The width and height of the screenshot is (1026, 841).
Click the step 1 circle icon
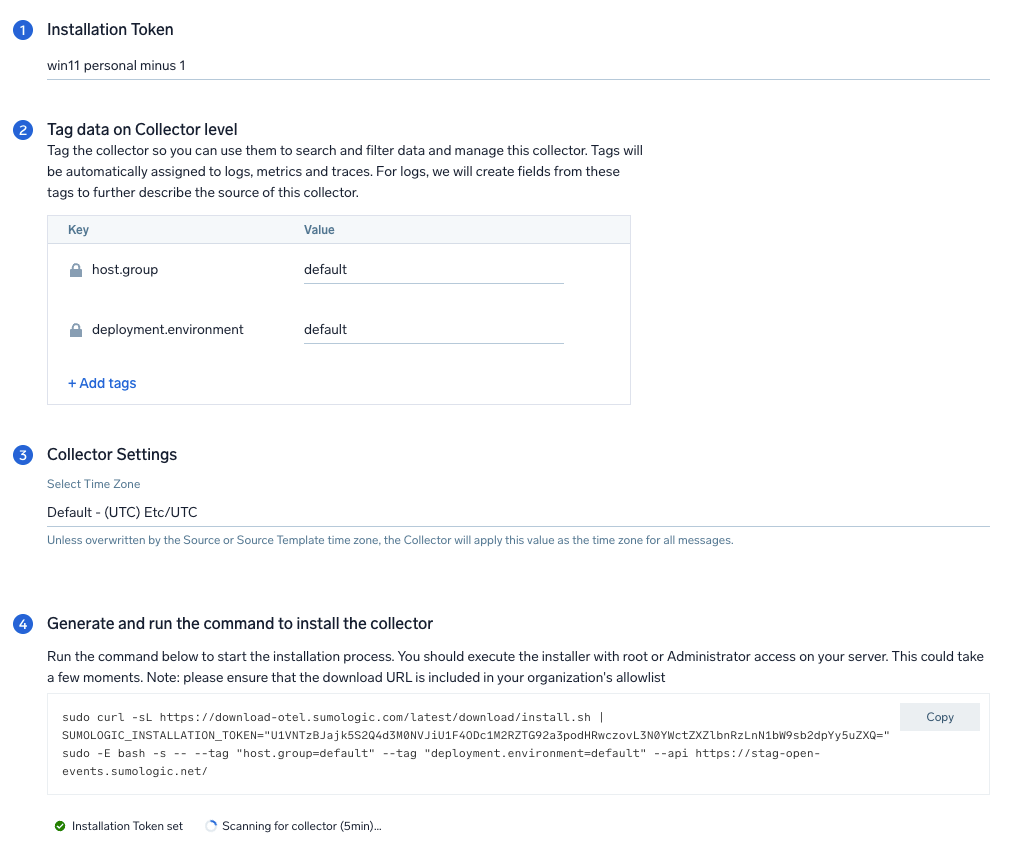(22, 30)
